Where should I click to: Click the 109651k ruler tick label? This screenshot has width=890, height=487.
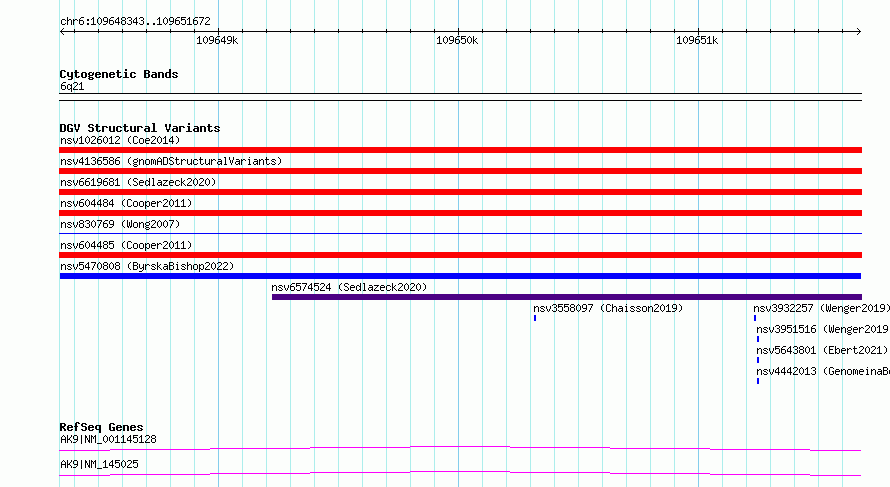pos(697,41)
